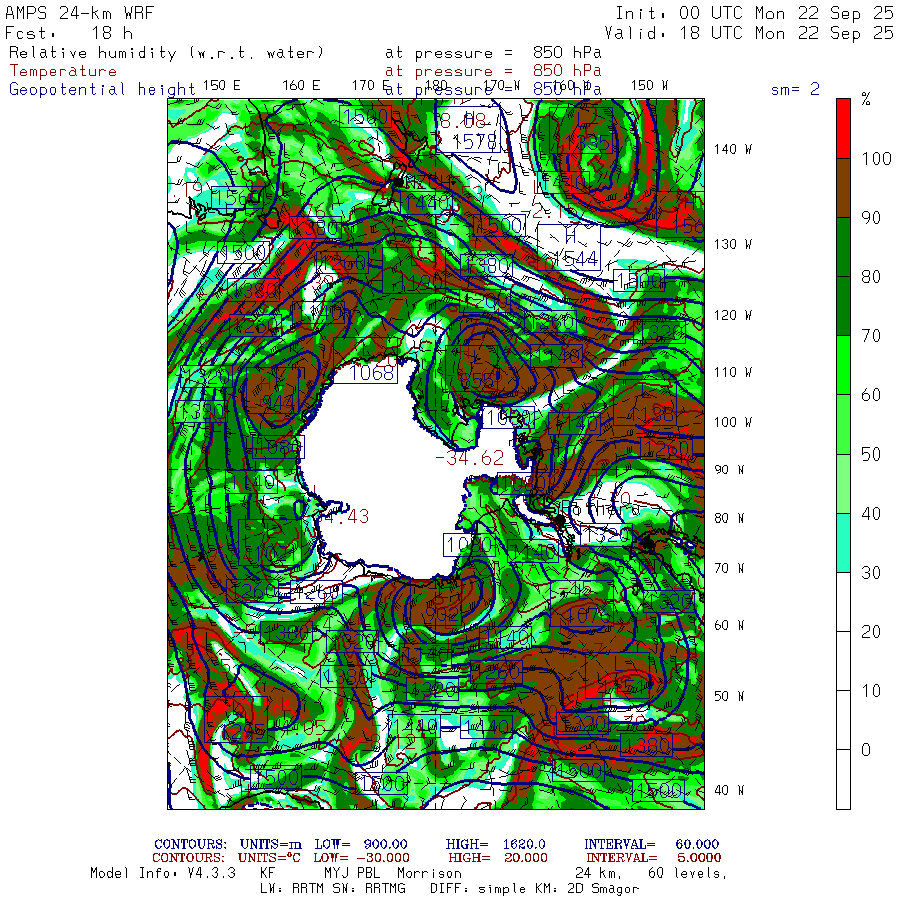Click the '50 W' longitude label
Viewport: 900px width, 900px height.
[x=729, y=696]
